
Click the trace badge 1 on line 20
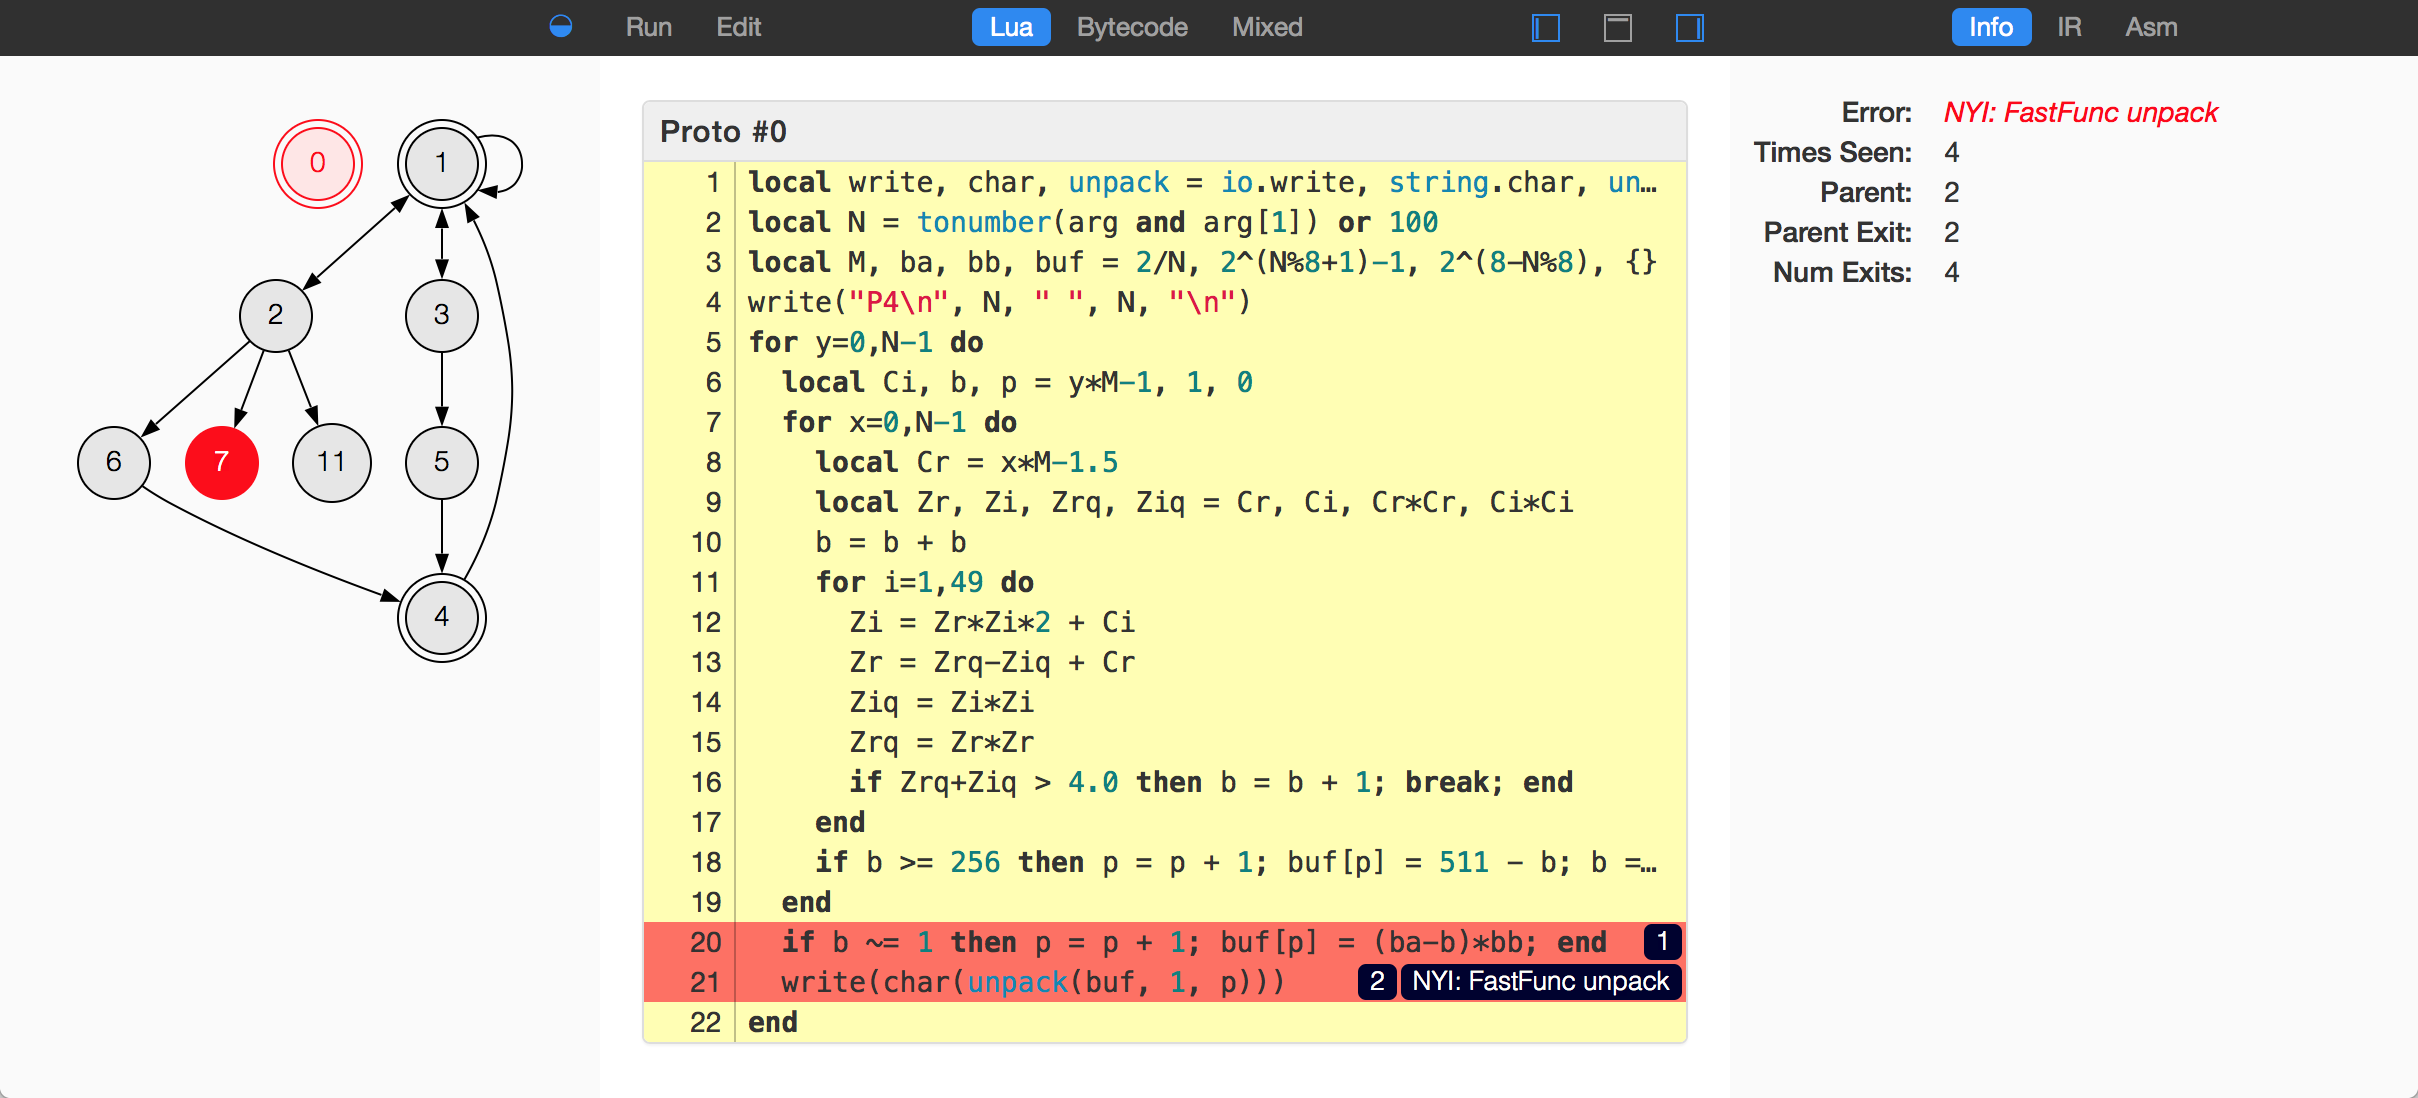click(x=1662, y=942)
